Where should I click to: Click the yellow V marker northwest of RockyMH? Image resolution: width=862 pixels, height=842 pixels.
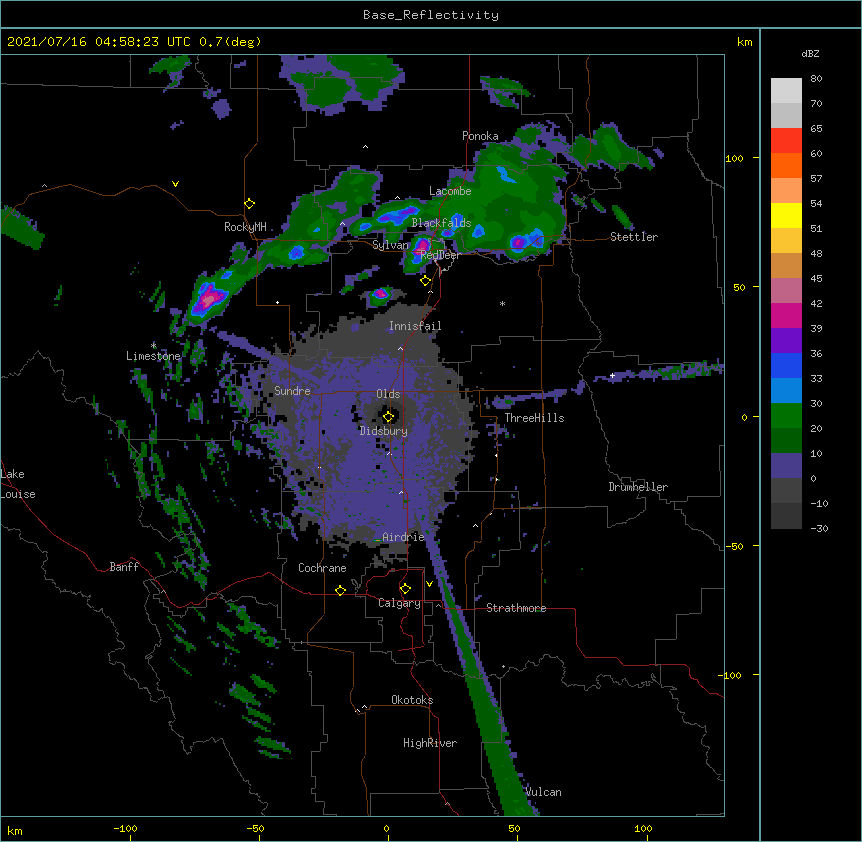pos(175,184)
